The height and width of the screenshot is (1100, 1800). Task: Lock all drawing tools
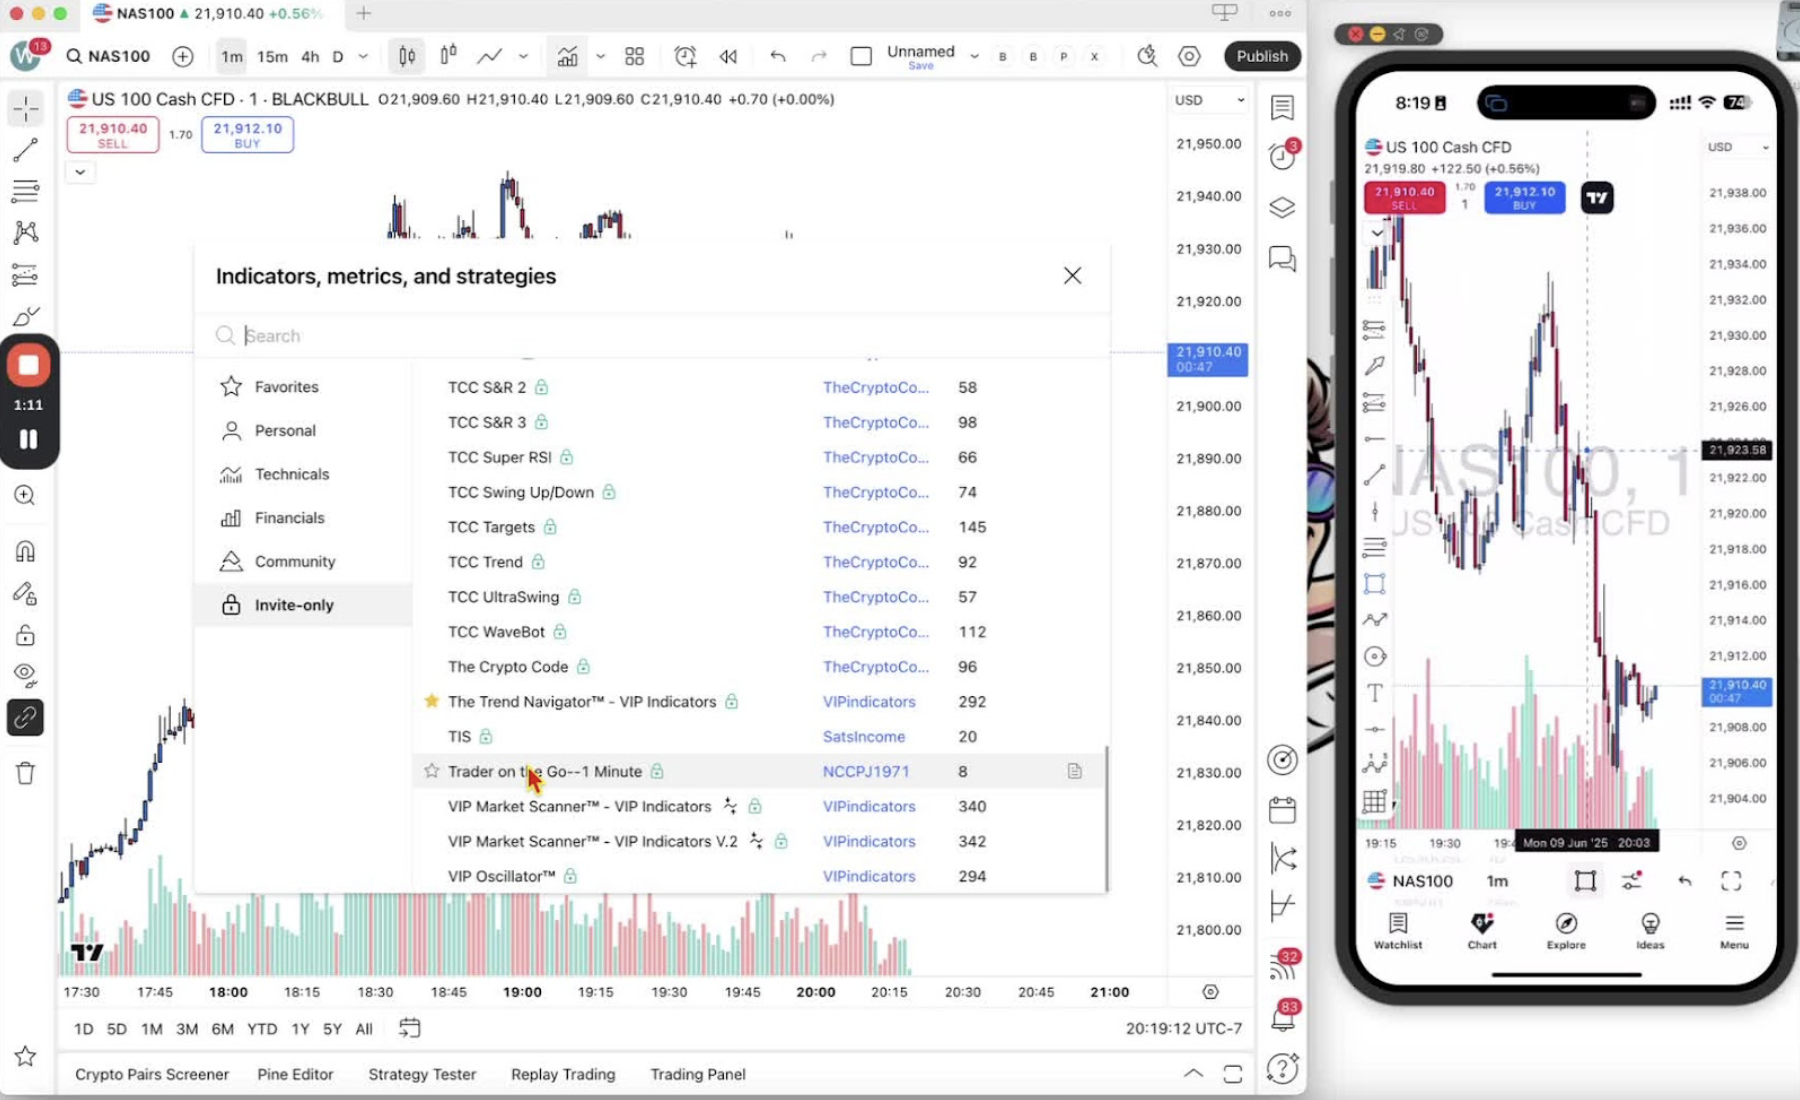pyautogui.click(x=26, y=636)
